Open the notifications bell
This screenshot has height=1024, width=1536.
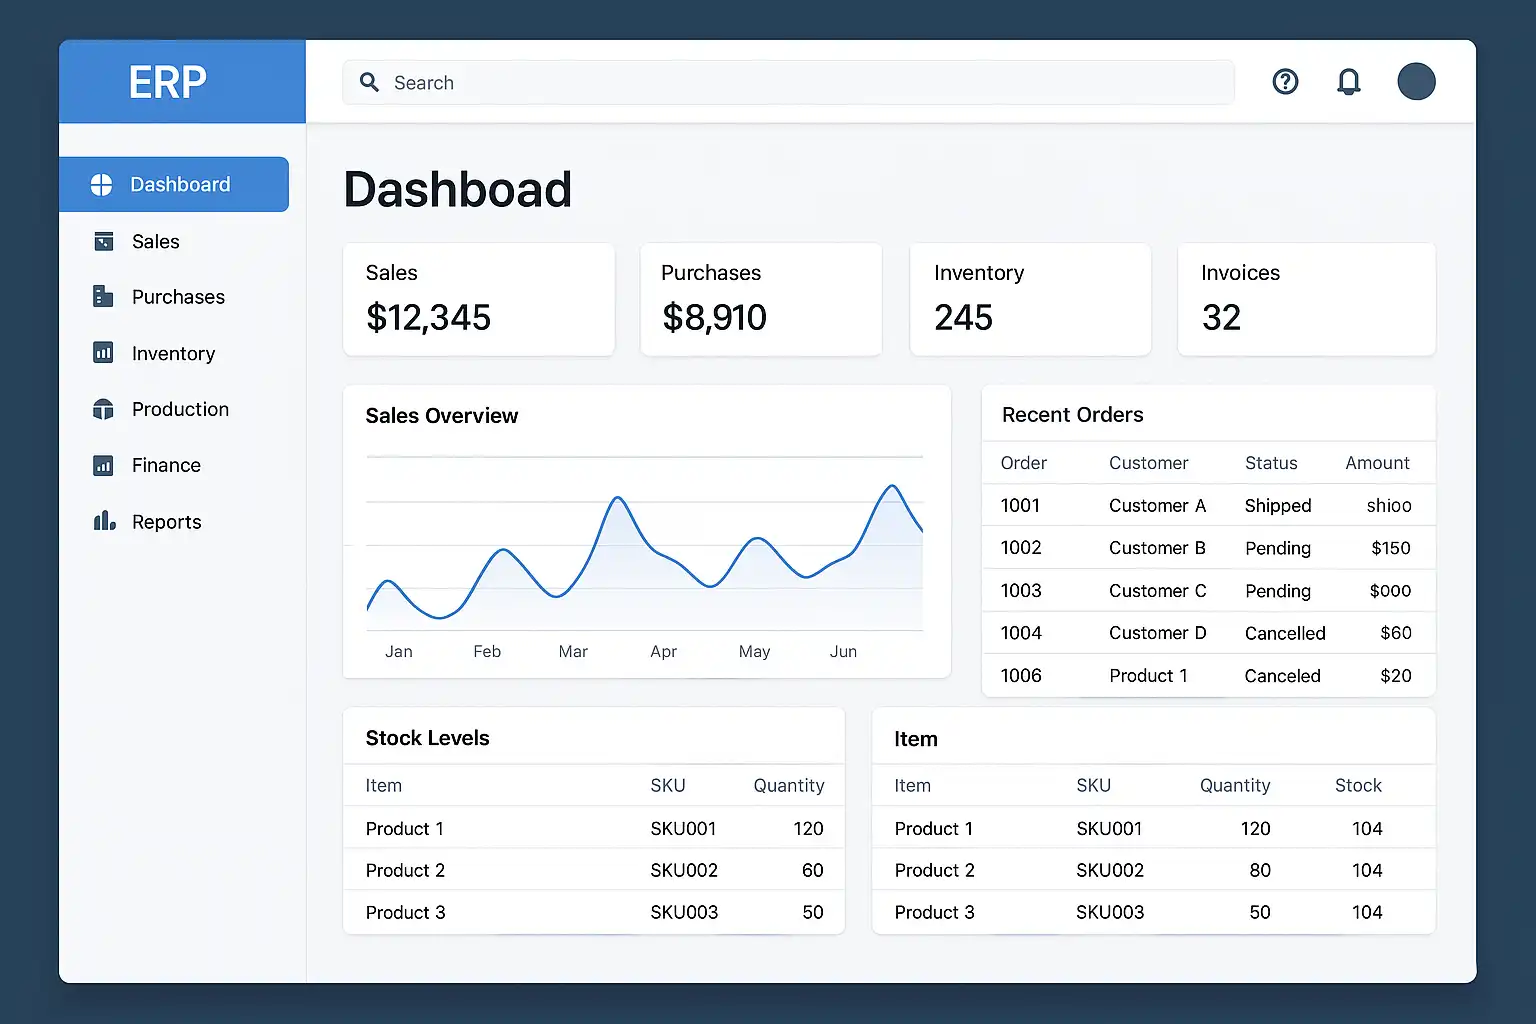[x=1349, y=82]
